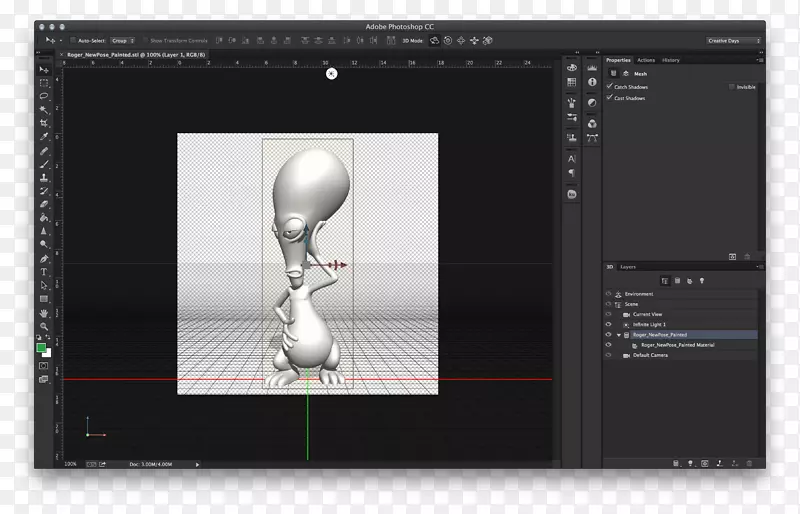800x514 pixels.
Task: Show whole scene filter in 3D panel
Action: point(665,281)
